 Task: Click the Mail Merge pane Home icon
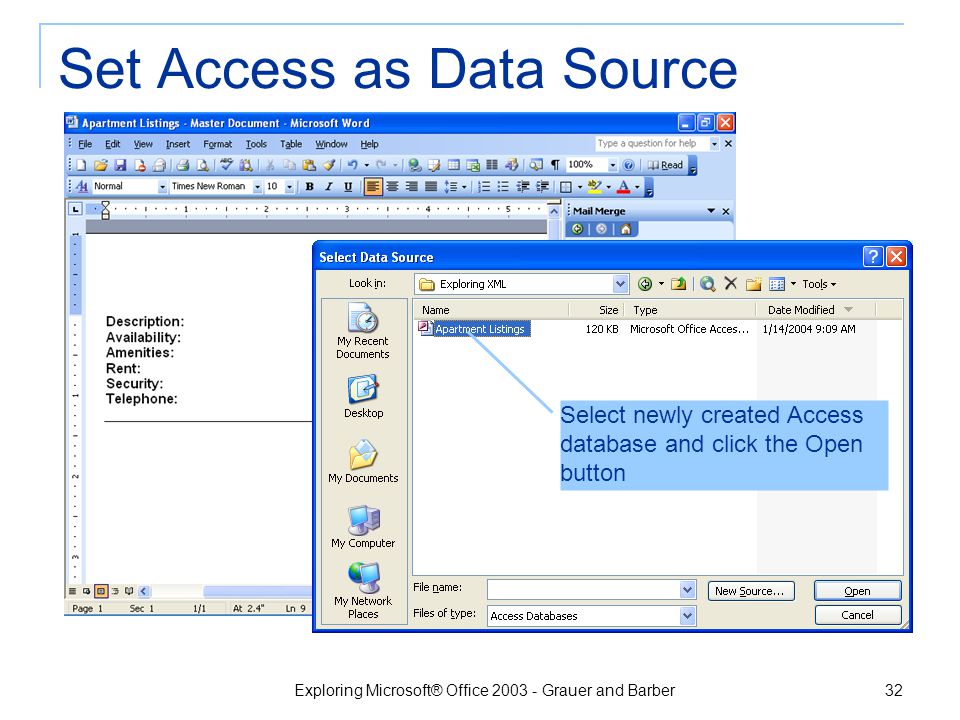625,229
